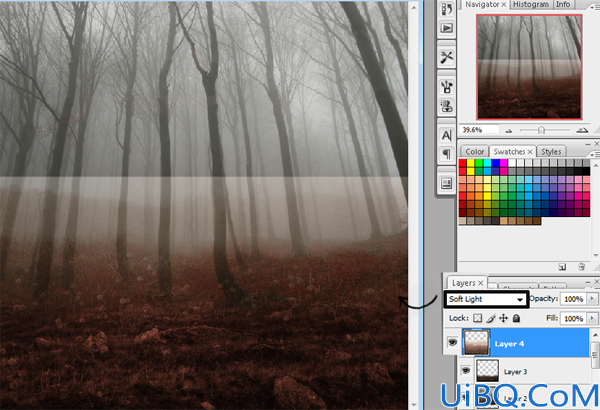
Task: Close the Swatches tab
Action: [x=530, y=152]
